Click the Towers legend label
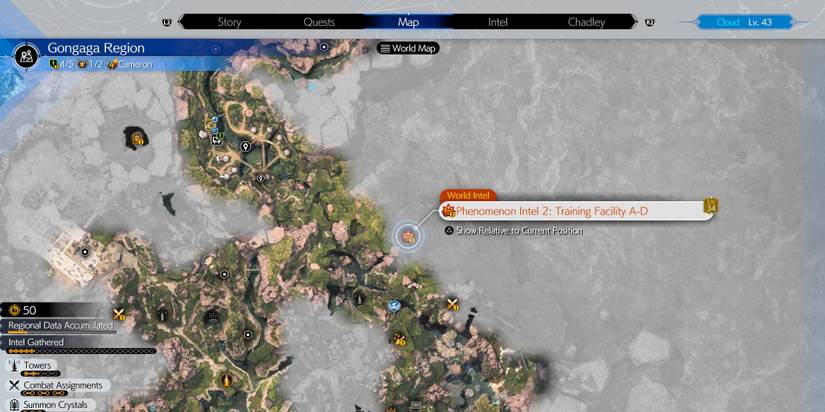The height and width of the screenshot is (412, 825). (37, 365)
